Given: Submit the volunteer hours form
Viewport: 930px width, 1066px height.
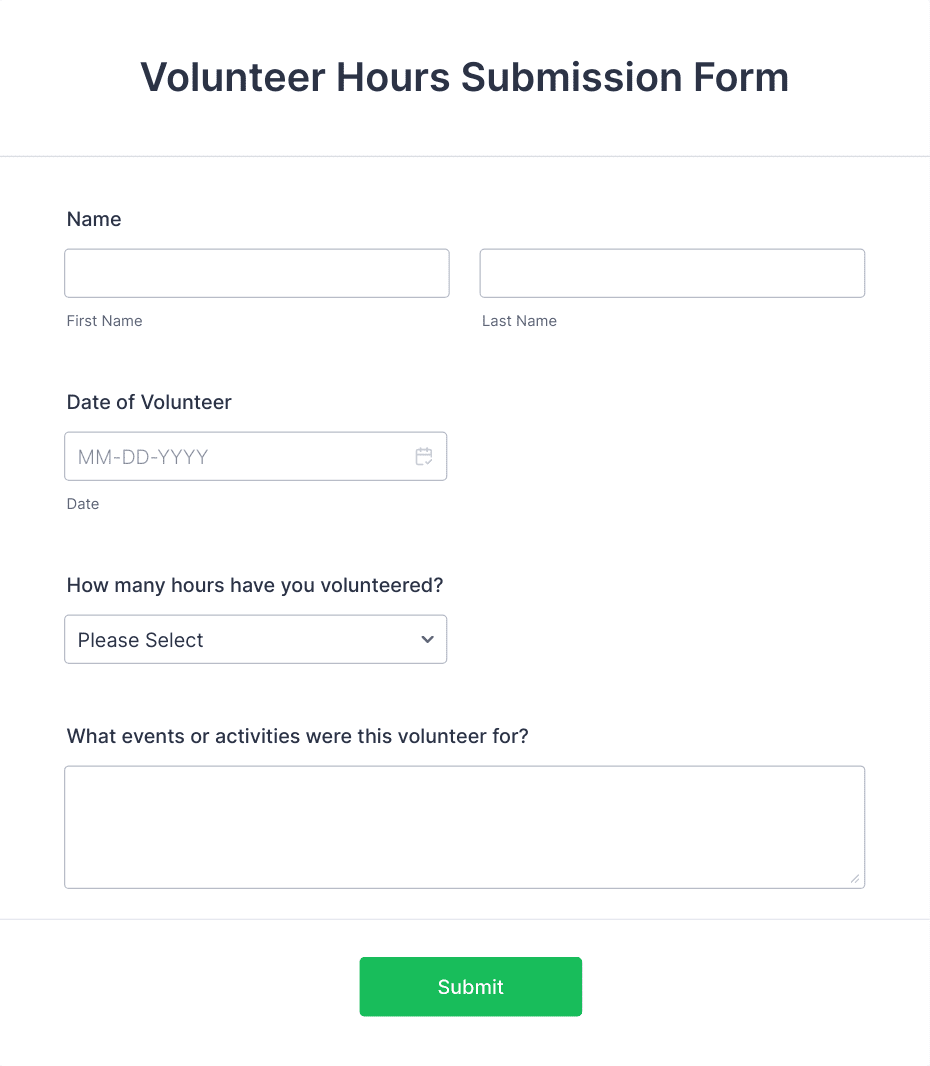Looking at the screenshot, I should [x=470, y=987].
